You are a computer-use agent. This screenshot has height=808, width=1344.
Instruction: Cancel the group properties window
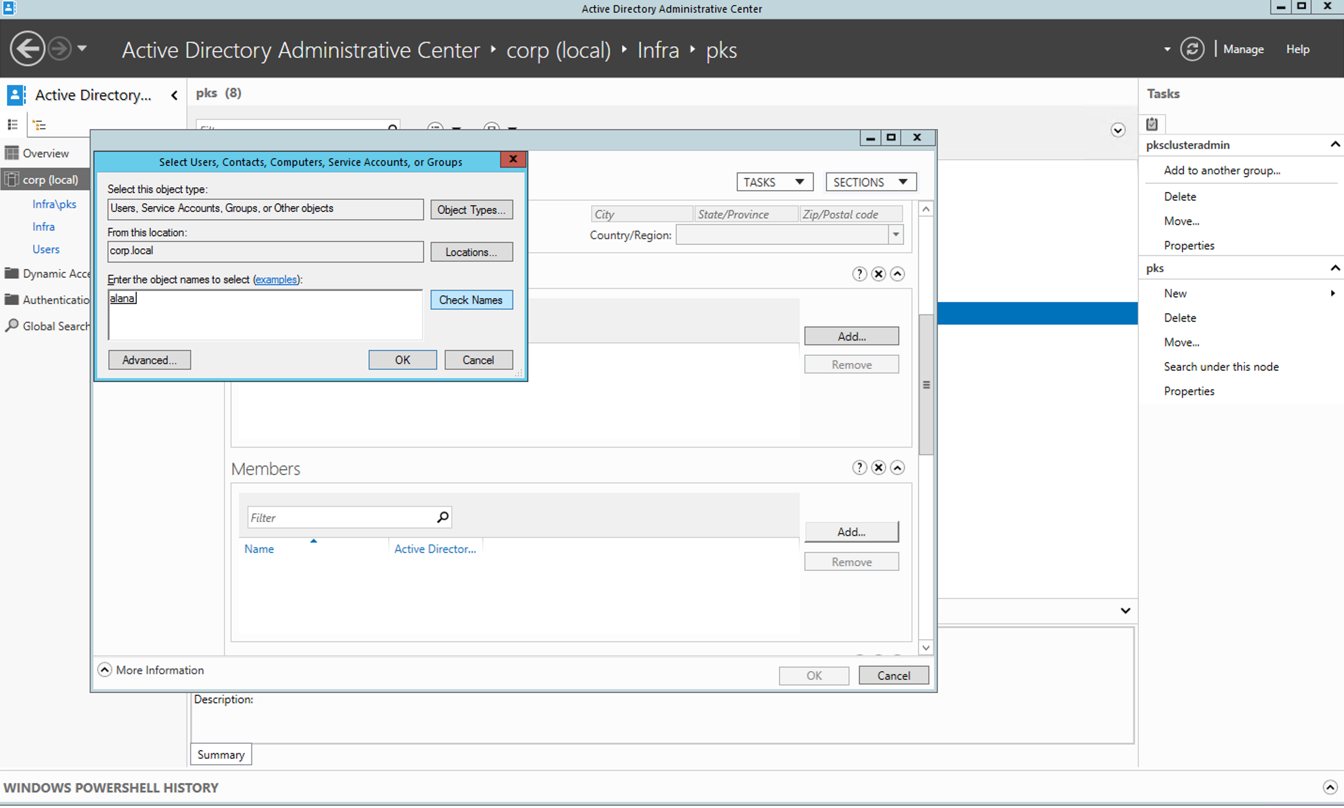coord(893,676)
